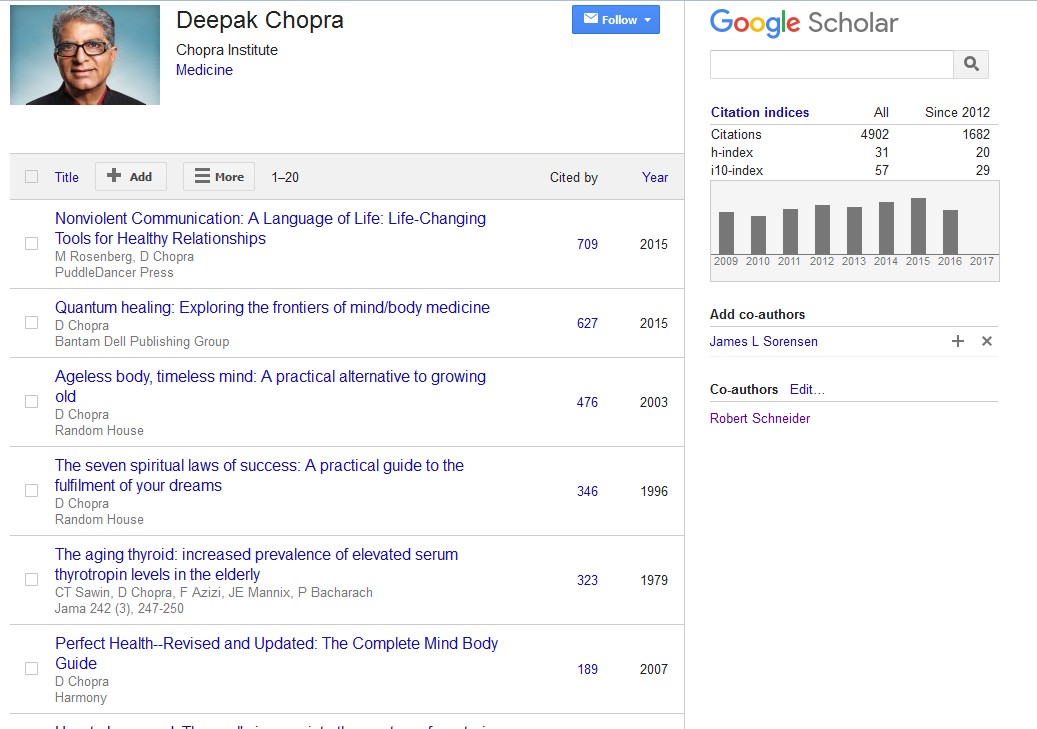Open the 476 citations link

point(587,402)
